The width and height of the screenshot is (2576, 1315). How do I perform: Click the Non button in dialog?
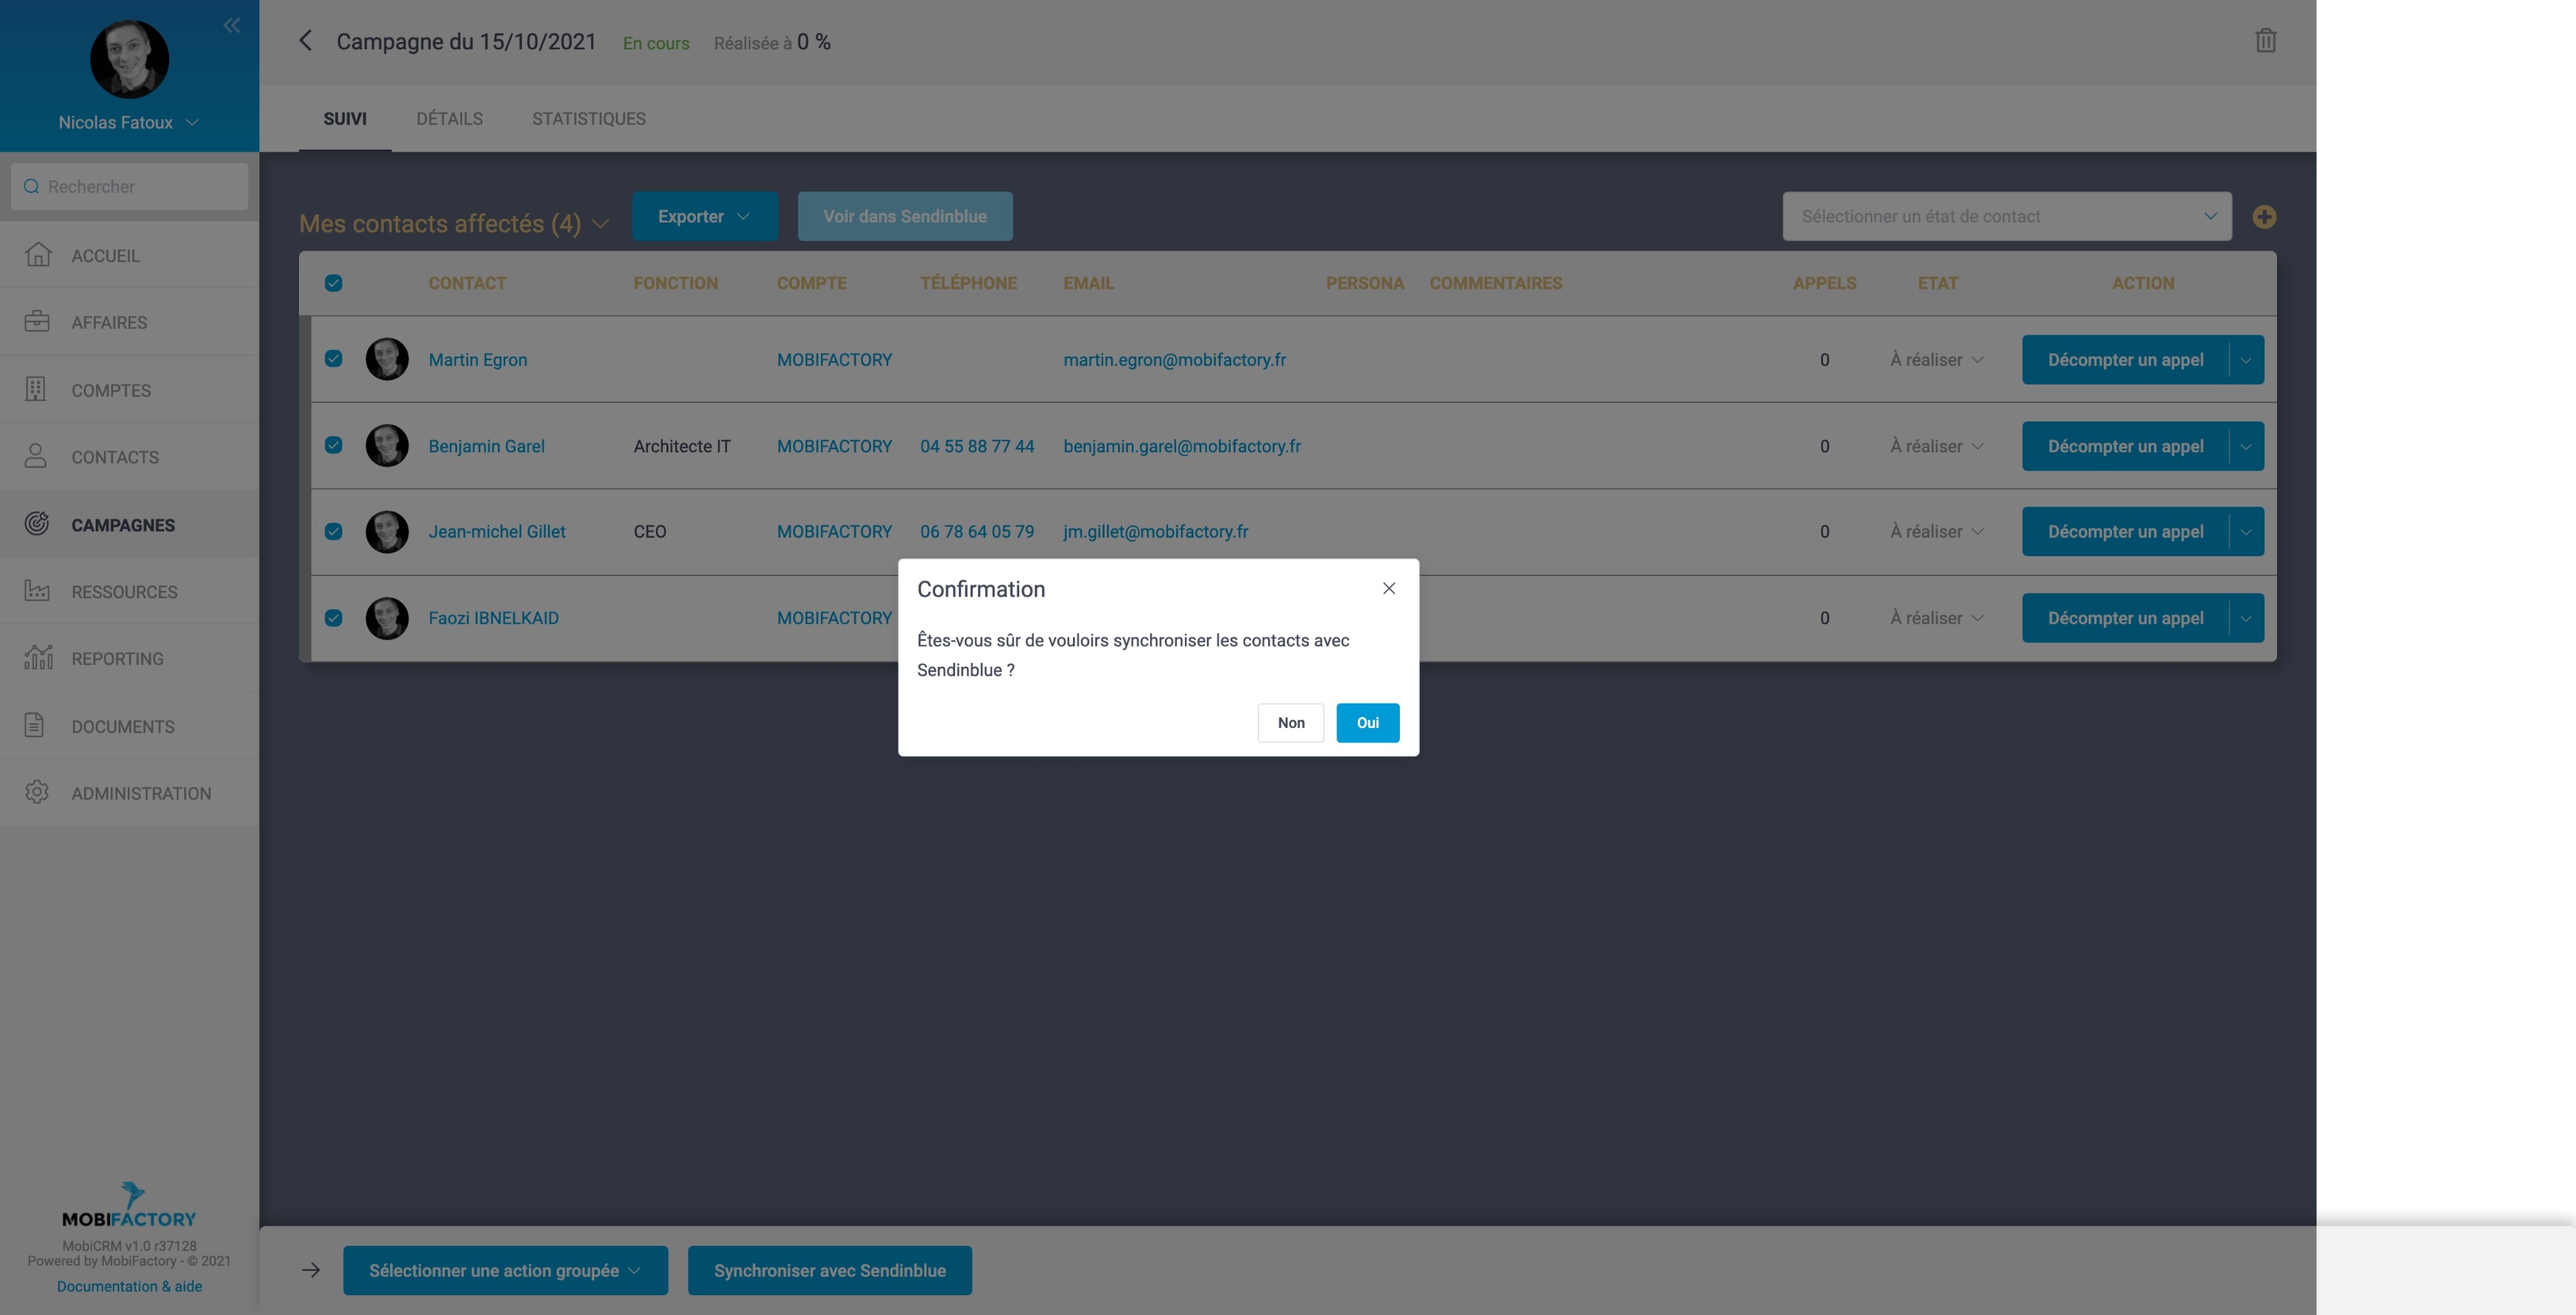coord(1290,723)
